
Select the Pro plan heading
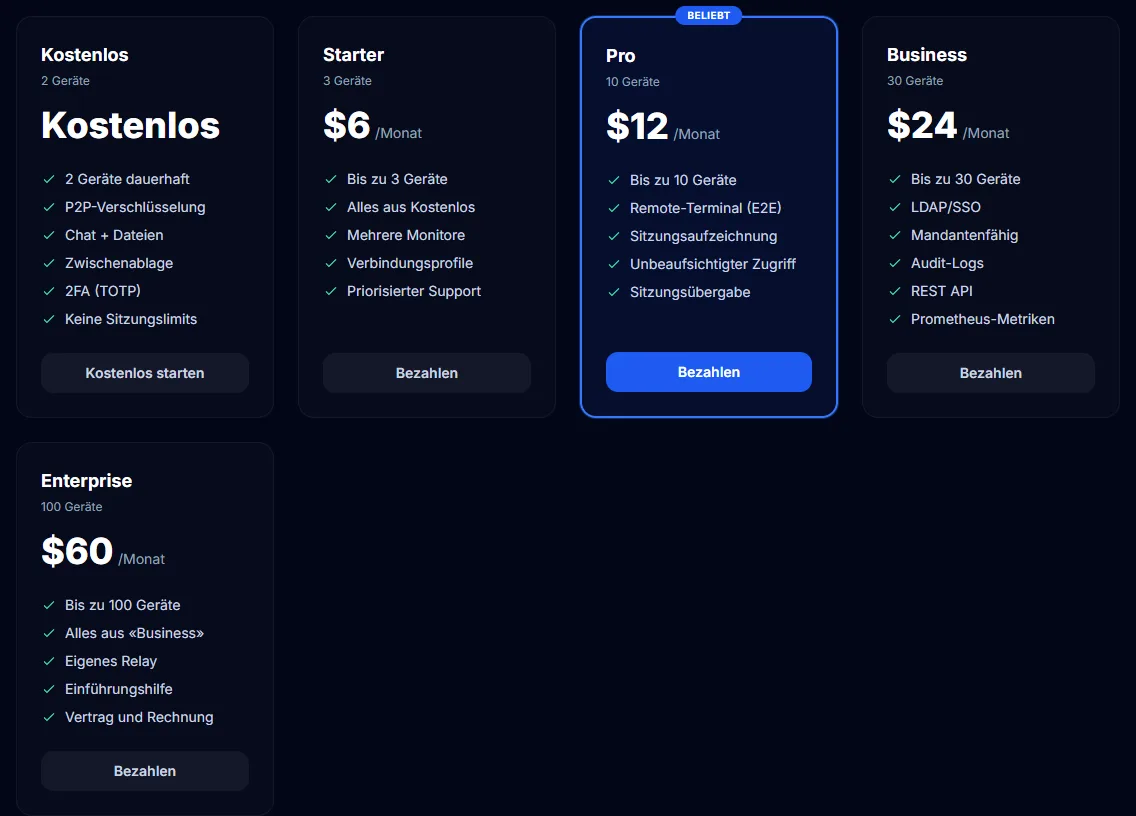coord(621,56)
